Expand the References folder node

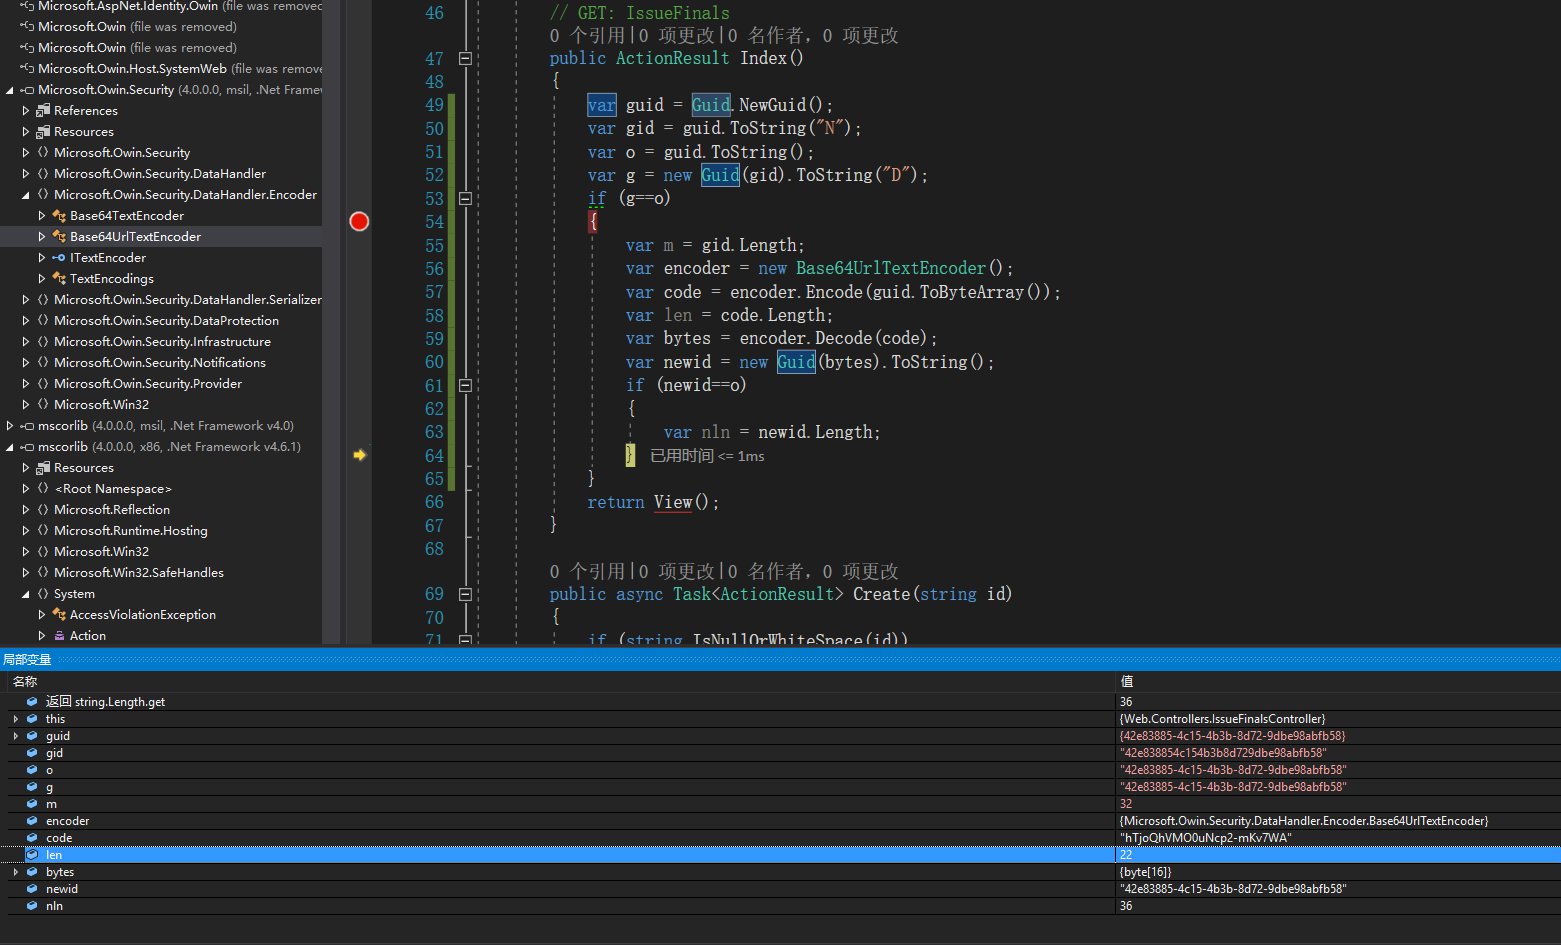point(26,111)
